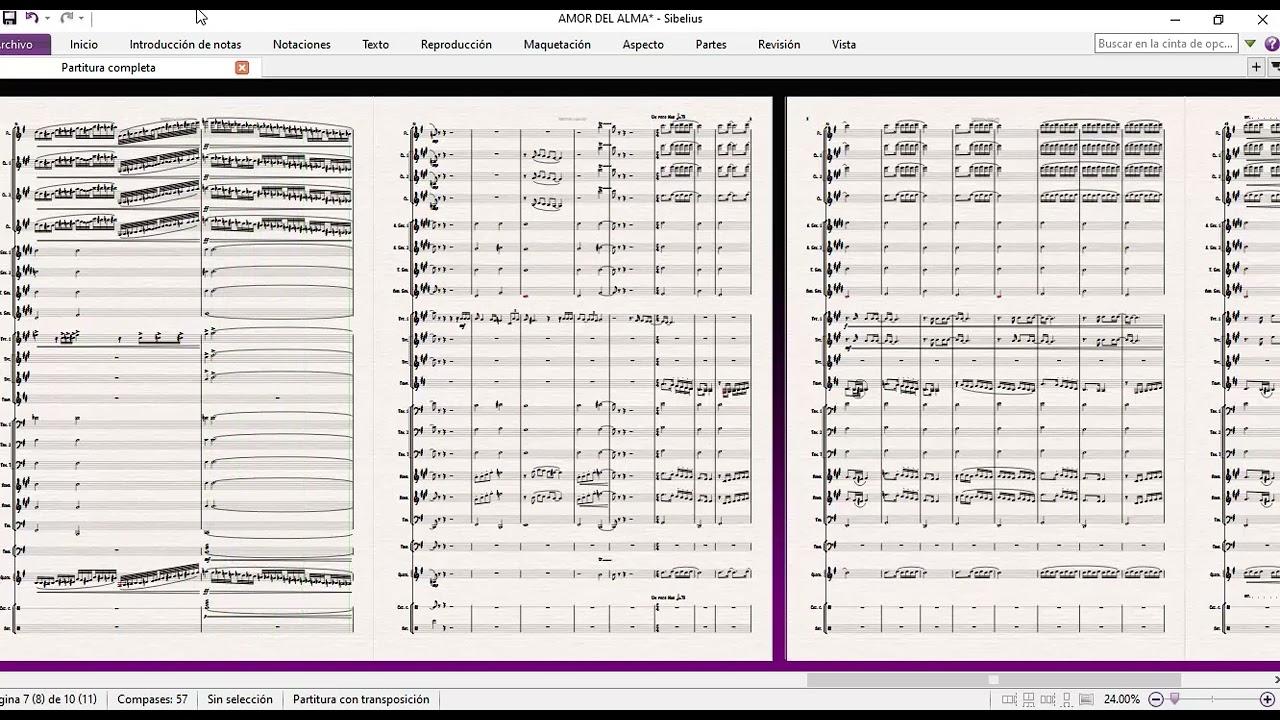Open the Reproducción ribbon tab
This screenshot has width=1280, height=720.
[x=456, y=44]
